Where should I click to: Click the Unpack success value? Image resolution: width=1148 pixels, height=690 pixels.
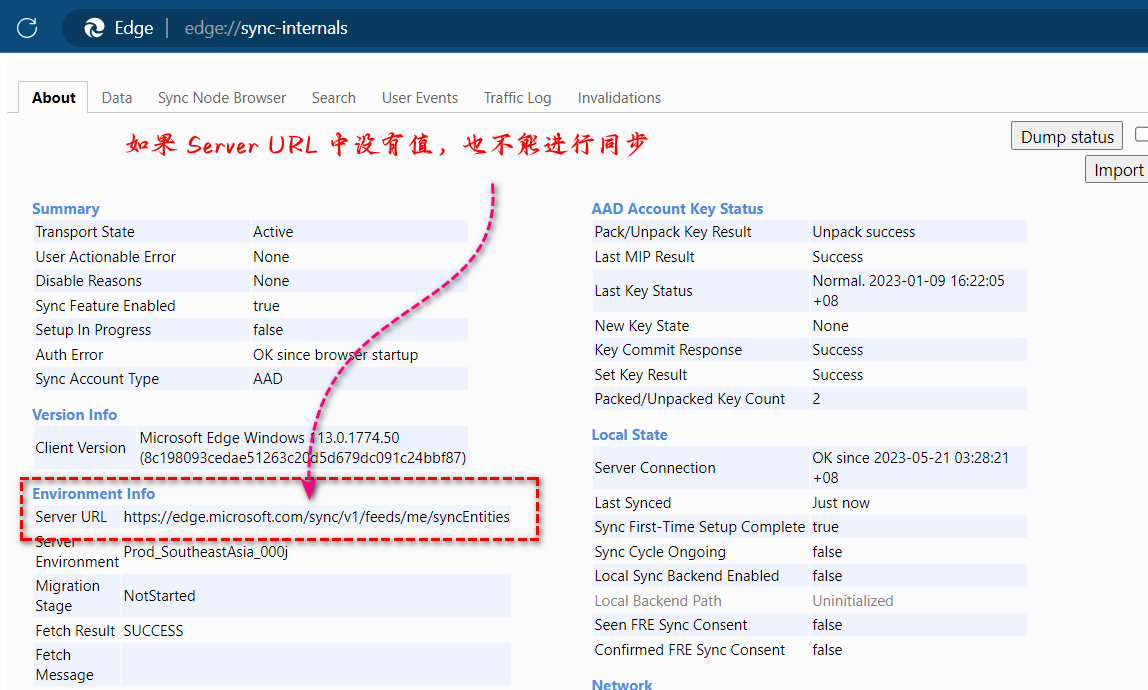point(863,232)
